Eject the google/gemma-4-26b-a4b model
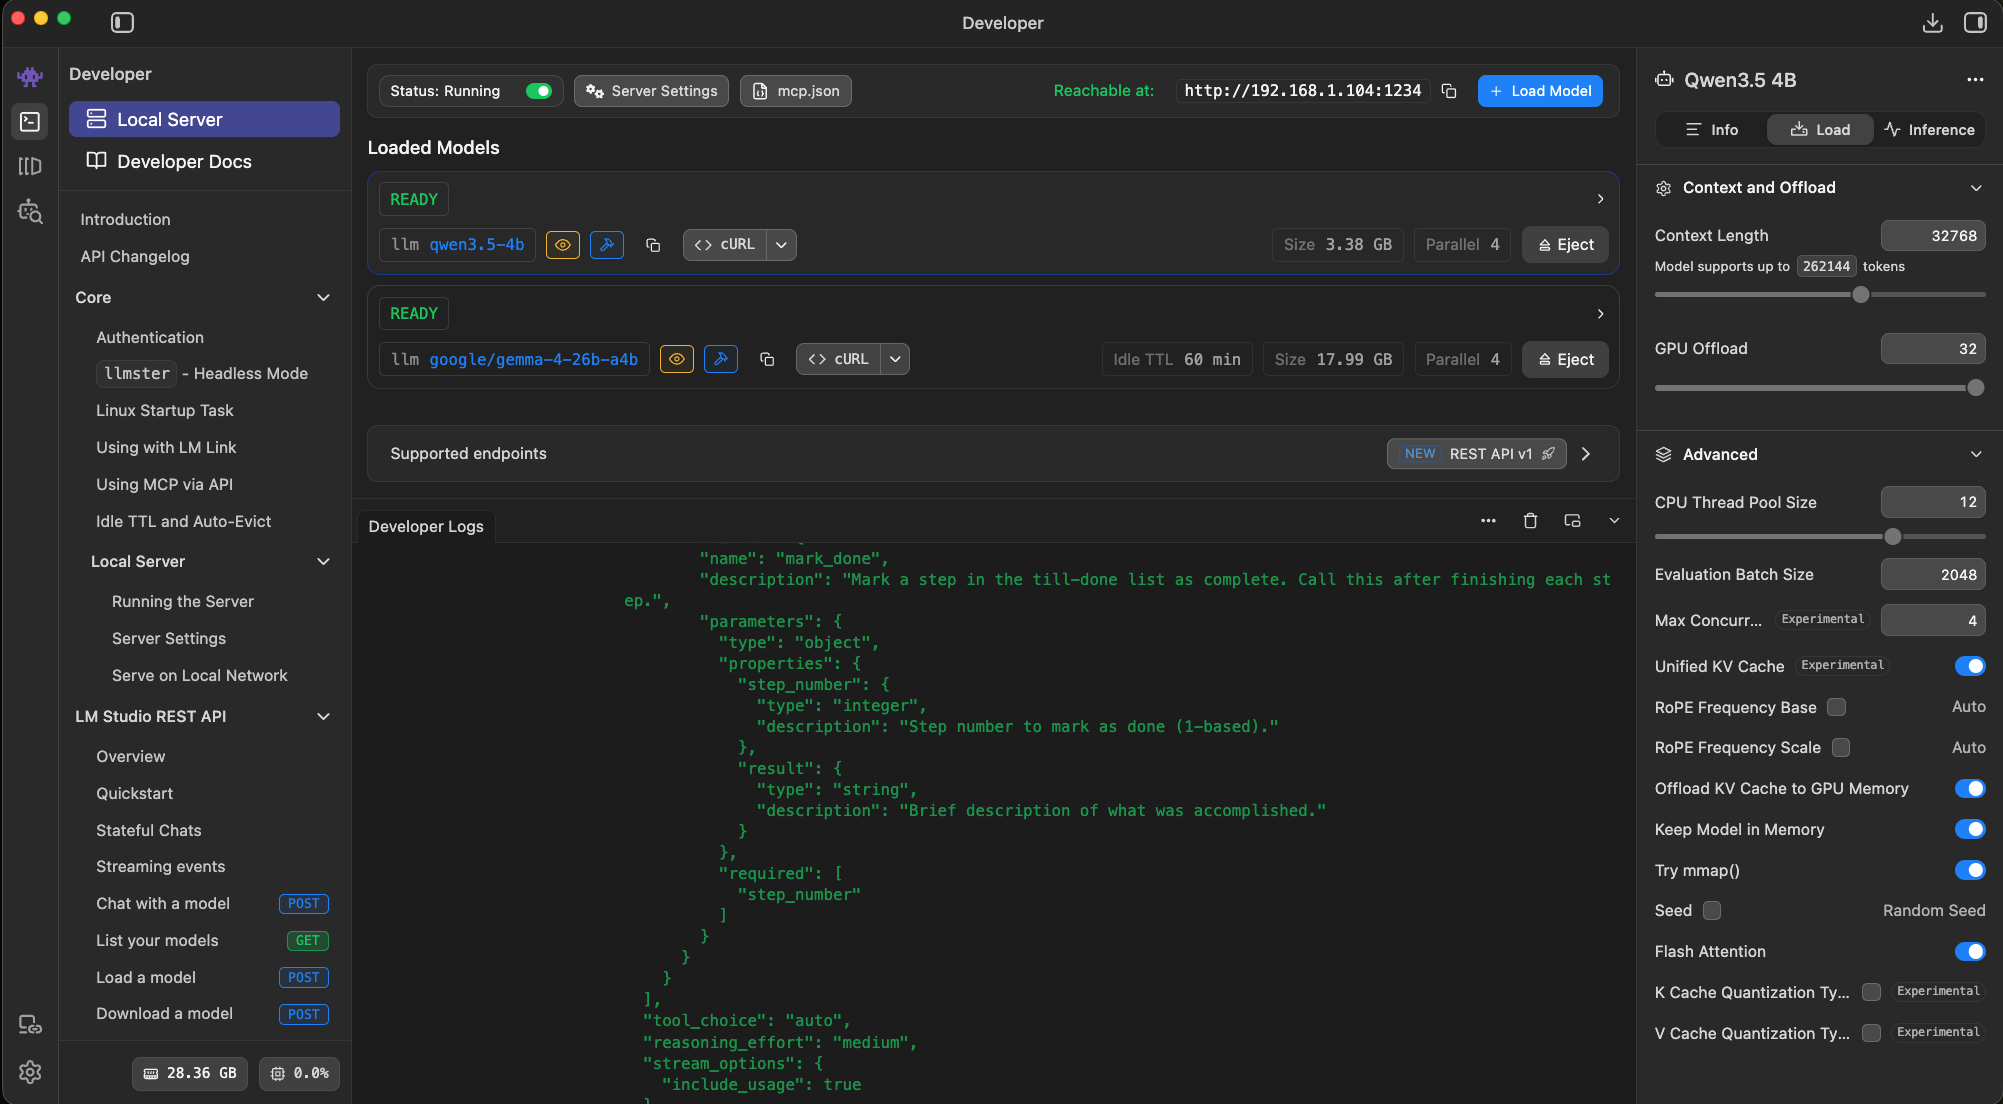This screenshot has width=2003, height=1104. (x=1565, y=360)
